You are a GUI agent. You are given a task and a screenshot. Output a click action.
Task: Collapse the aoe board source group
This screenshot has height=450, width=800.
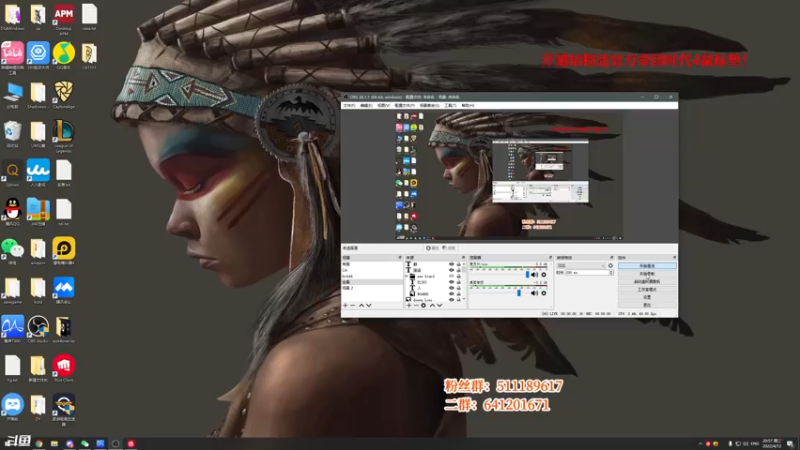click(407, 276)
